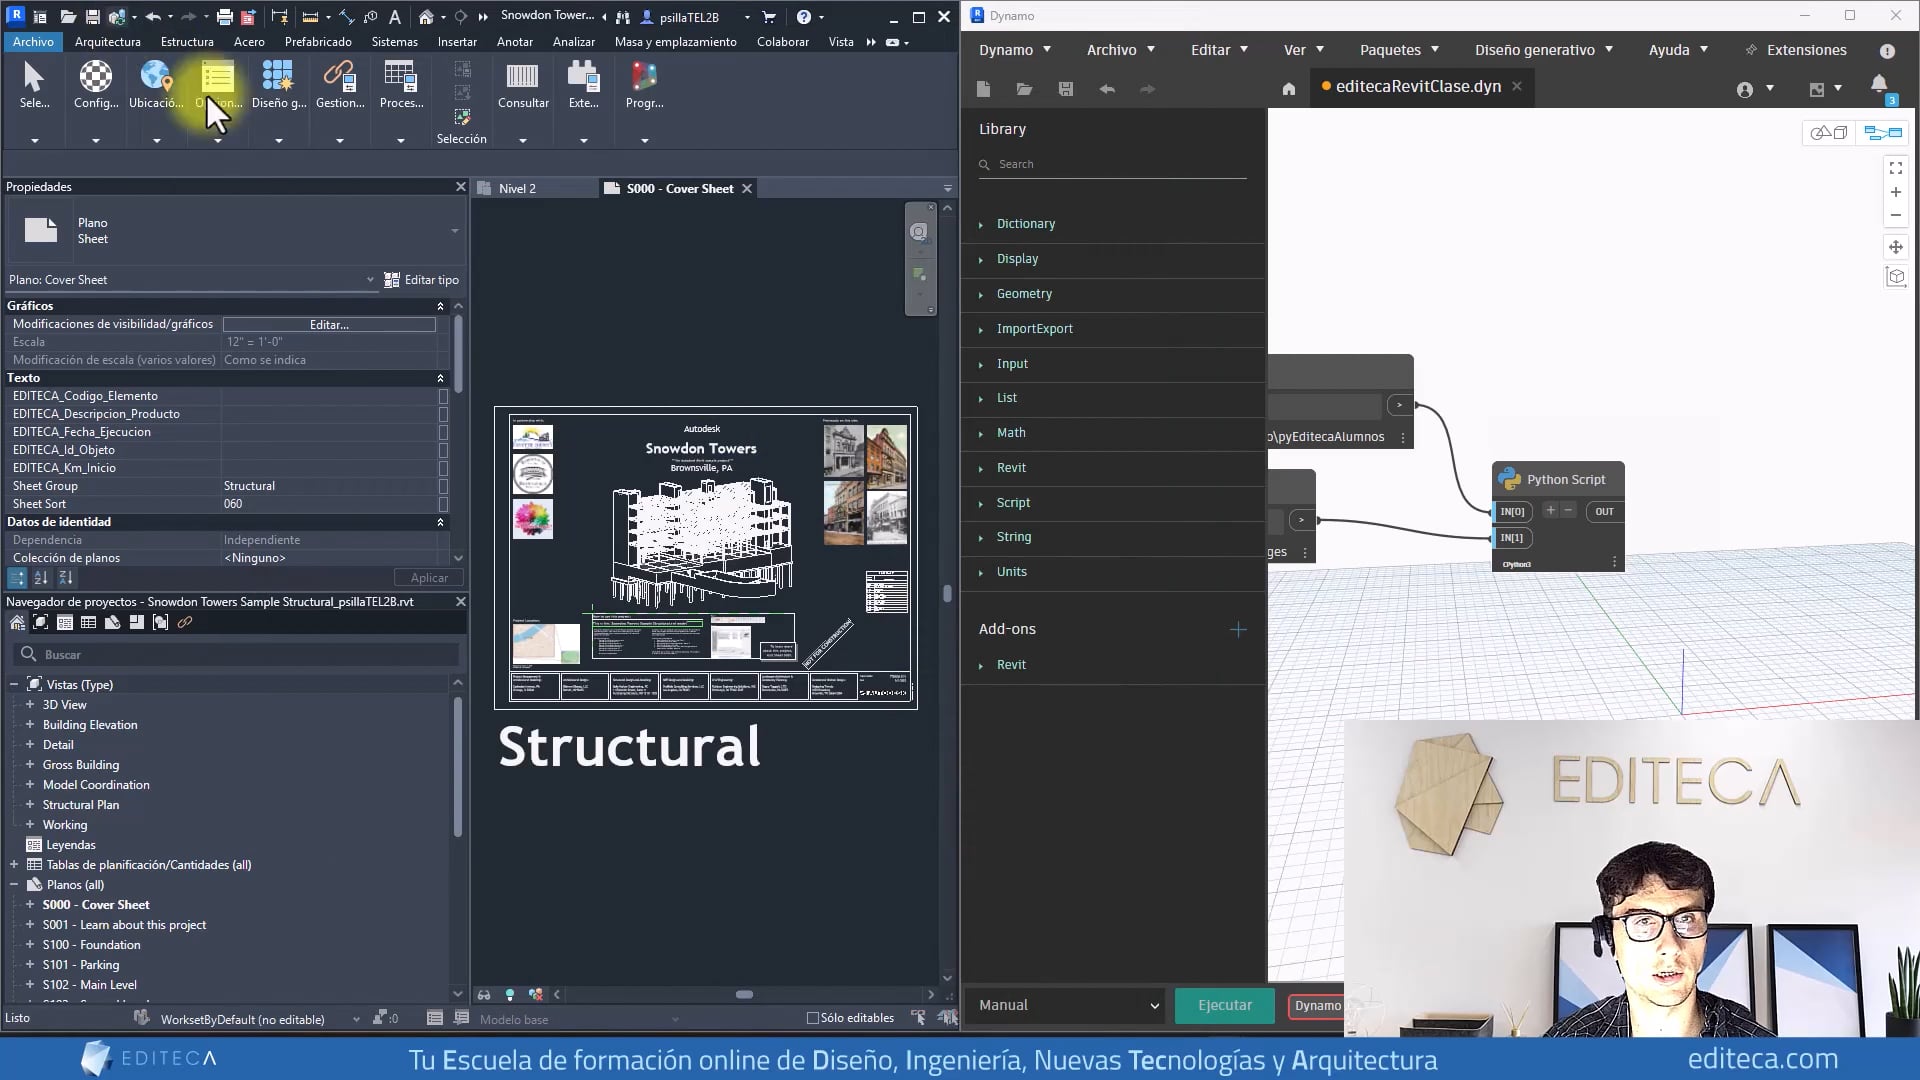Toggle EDITECA_Fecha_Ejecucion checkbox
1920x1080 pixels.
point(443,432)
